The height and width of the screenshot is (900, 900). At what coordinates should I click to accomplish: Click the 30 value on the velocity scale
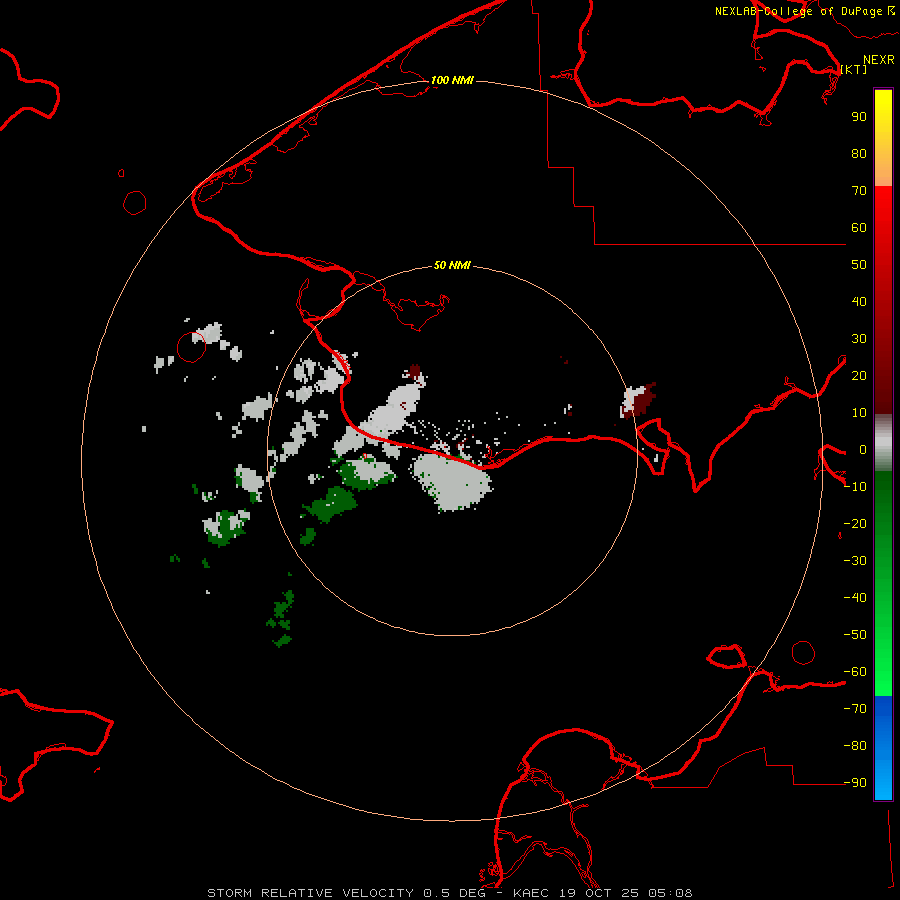[859, 339]
